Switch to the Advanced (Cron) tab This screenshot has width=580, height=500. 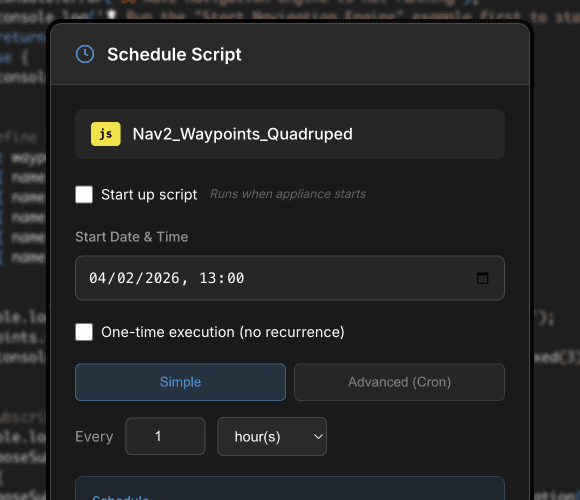click(399, 382)
